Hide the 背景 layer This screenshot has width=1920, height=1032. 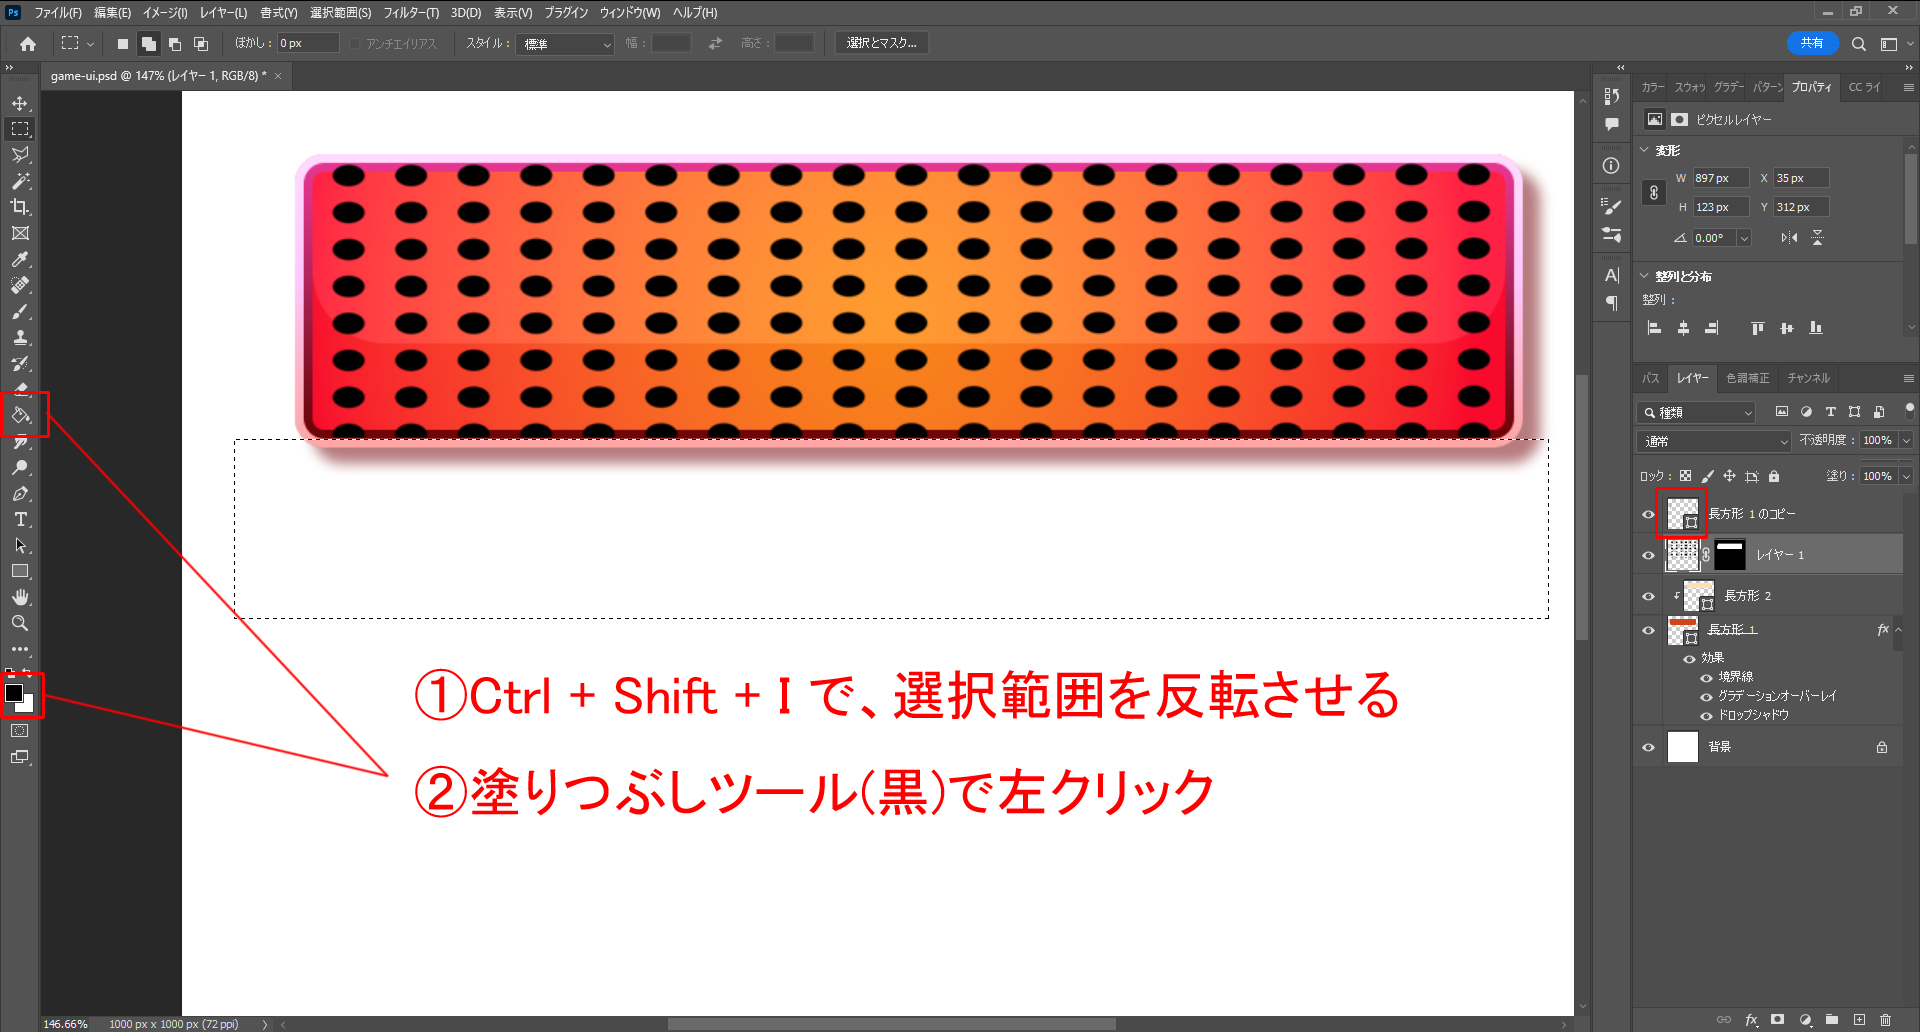1648,747
